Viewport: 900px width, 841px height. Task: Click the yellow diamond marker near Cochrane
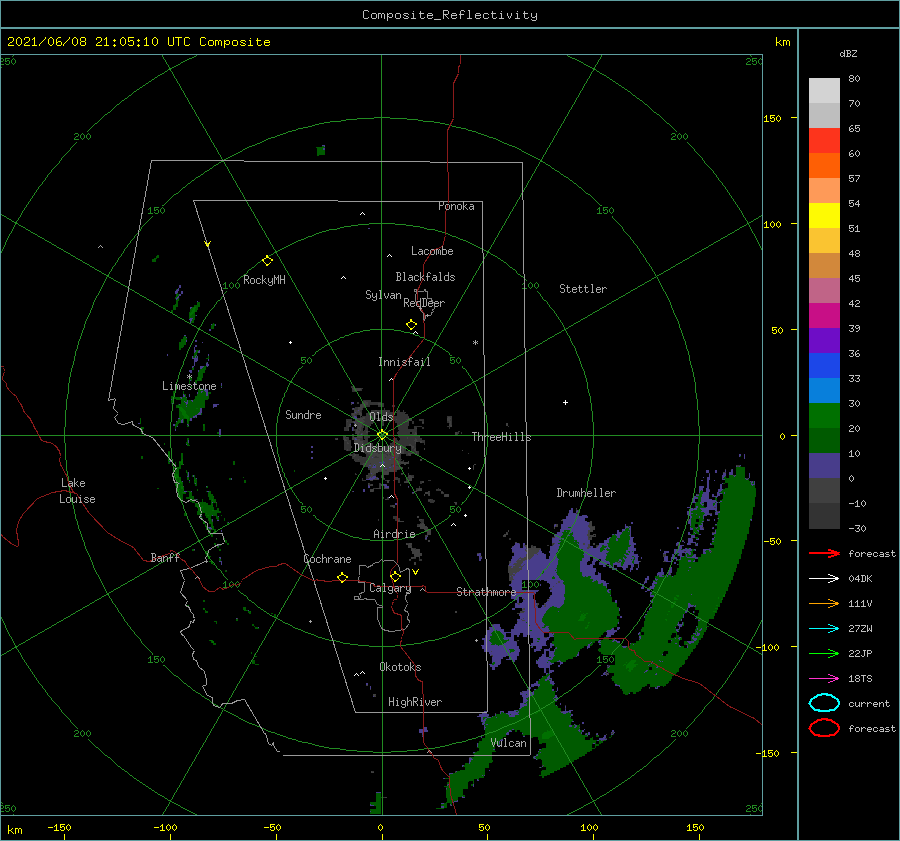point(342,577)
